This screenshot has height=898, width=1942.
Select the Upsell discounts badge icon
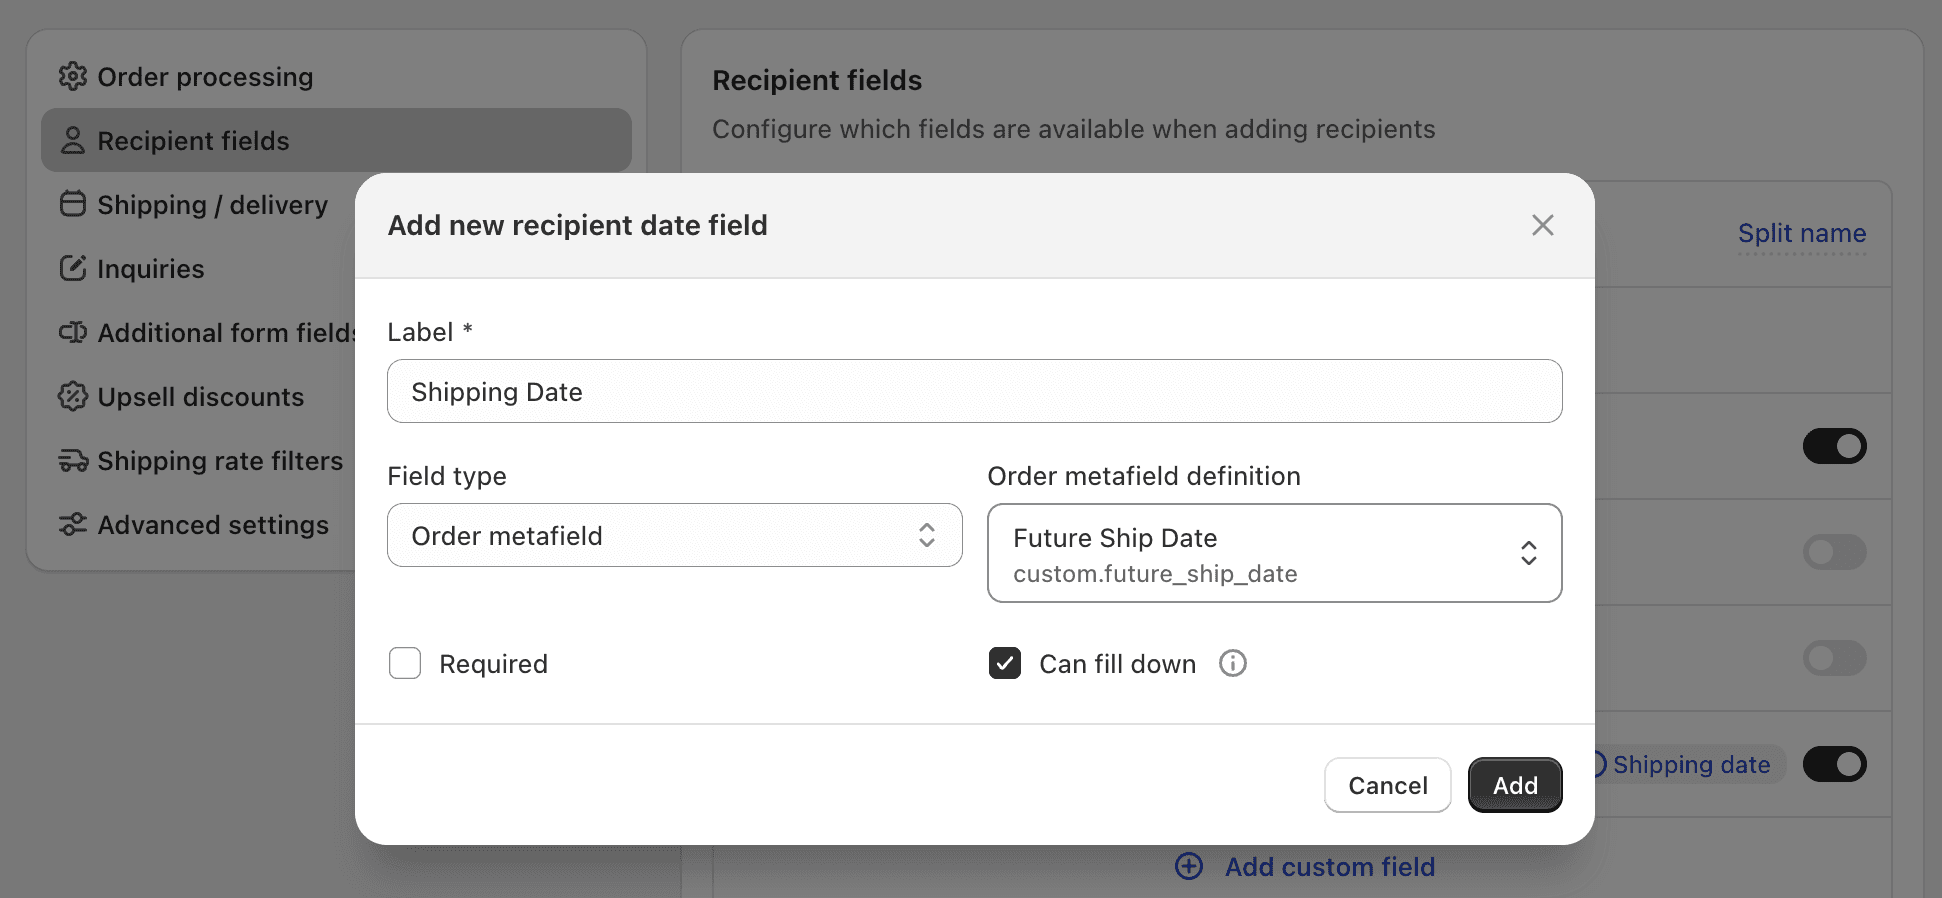point(73,397)
